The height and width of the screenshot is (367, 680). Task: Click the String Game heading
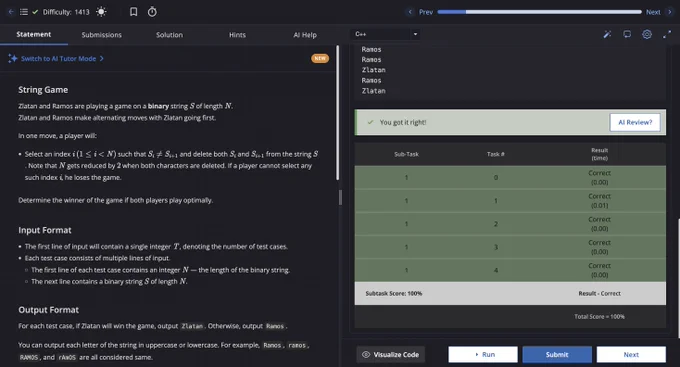43,90
